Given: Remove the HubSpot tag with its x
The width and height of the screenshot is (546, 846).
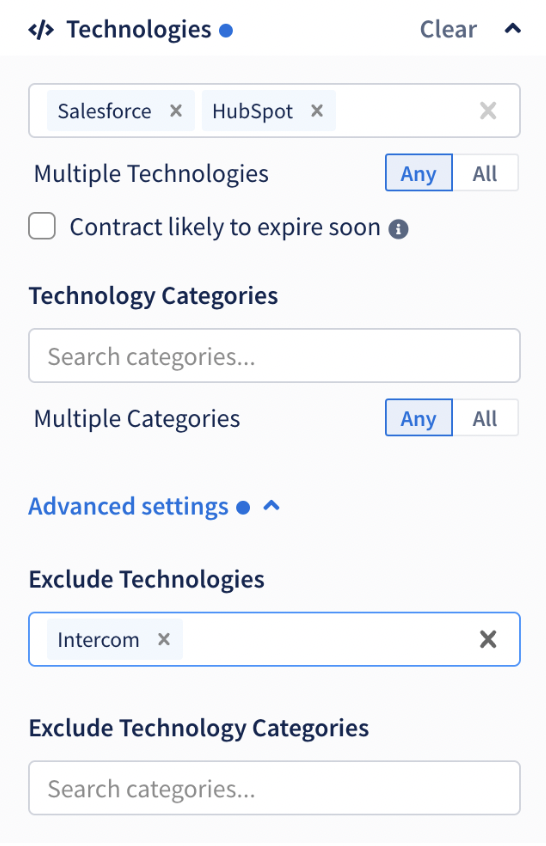Looking at the screenshot, I should [317, 111].
